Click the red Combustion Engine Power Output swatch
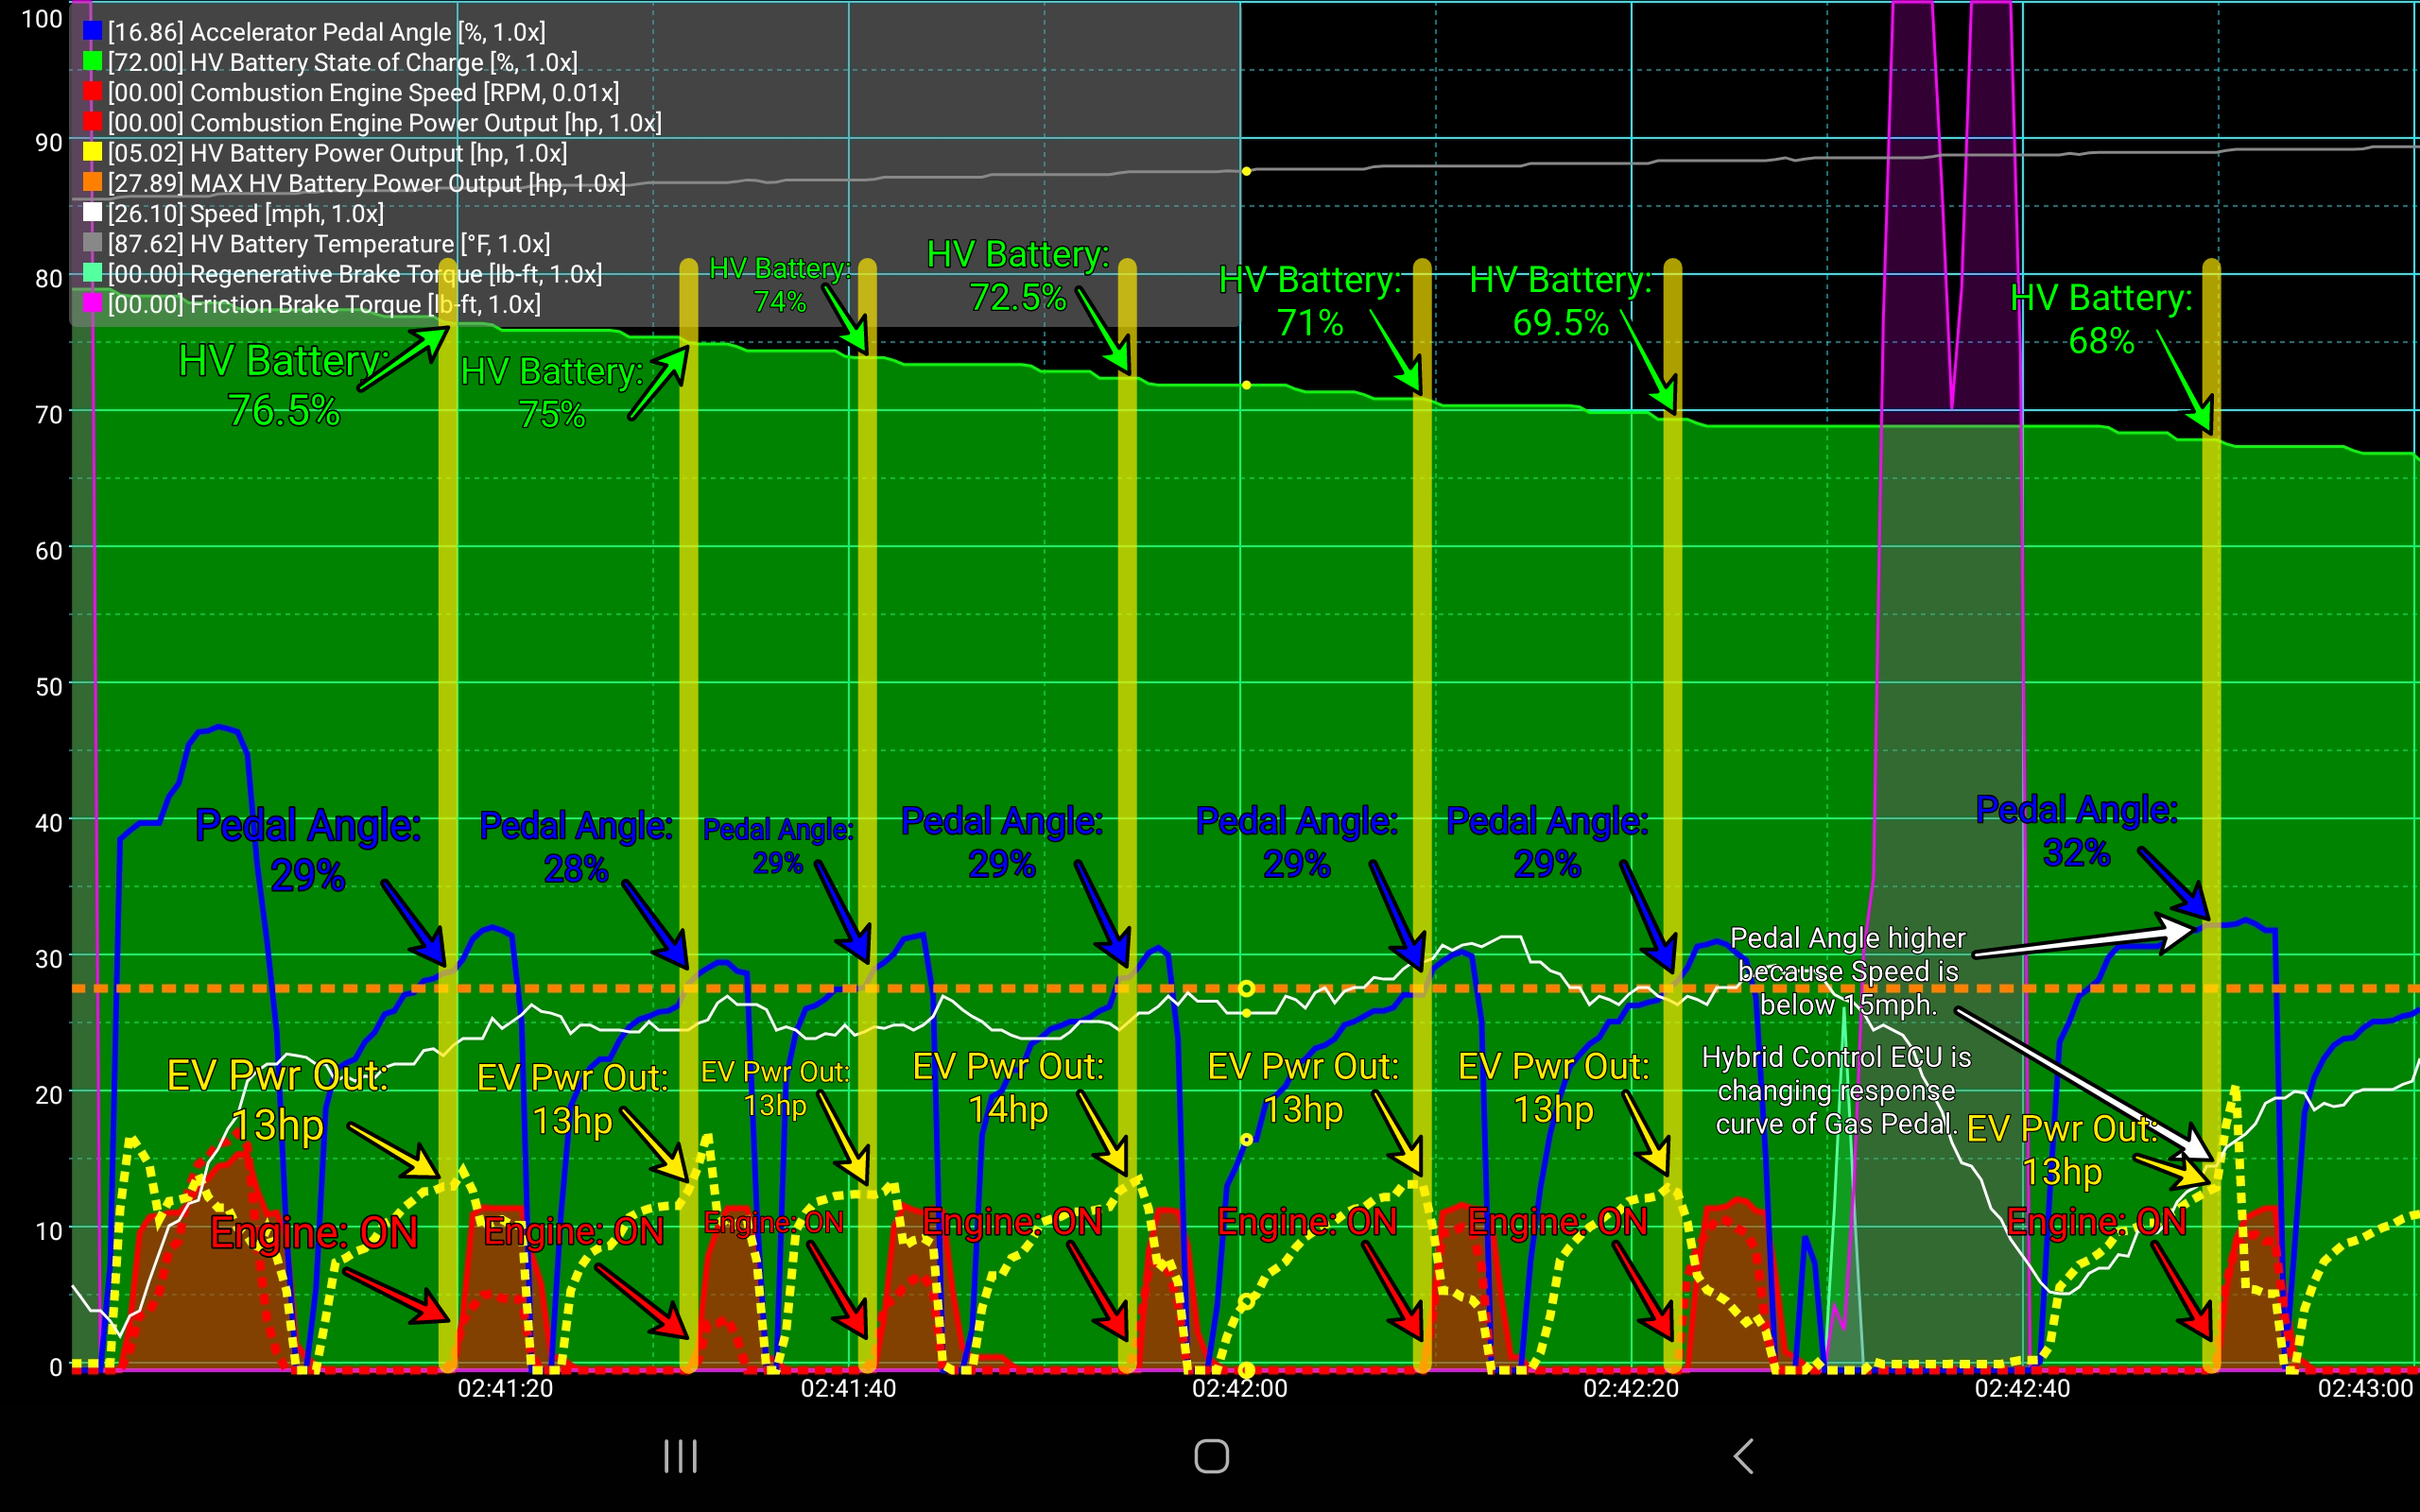Viewport: 2420px width, 1512px height. tap(92, 122)
